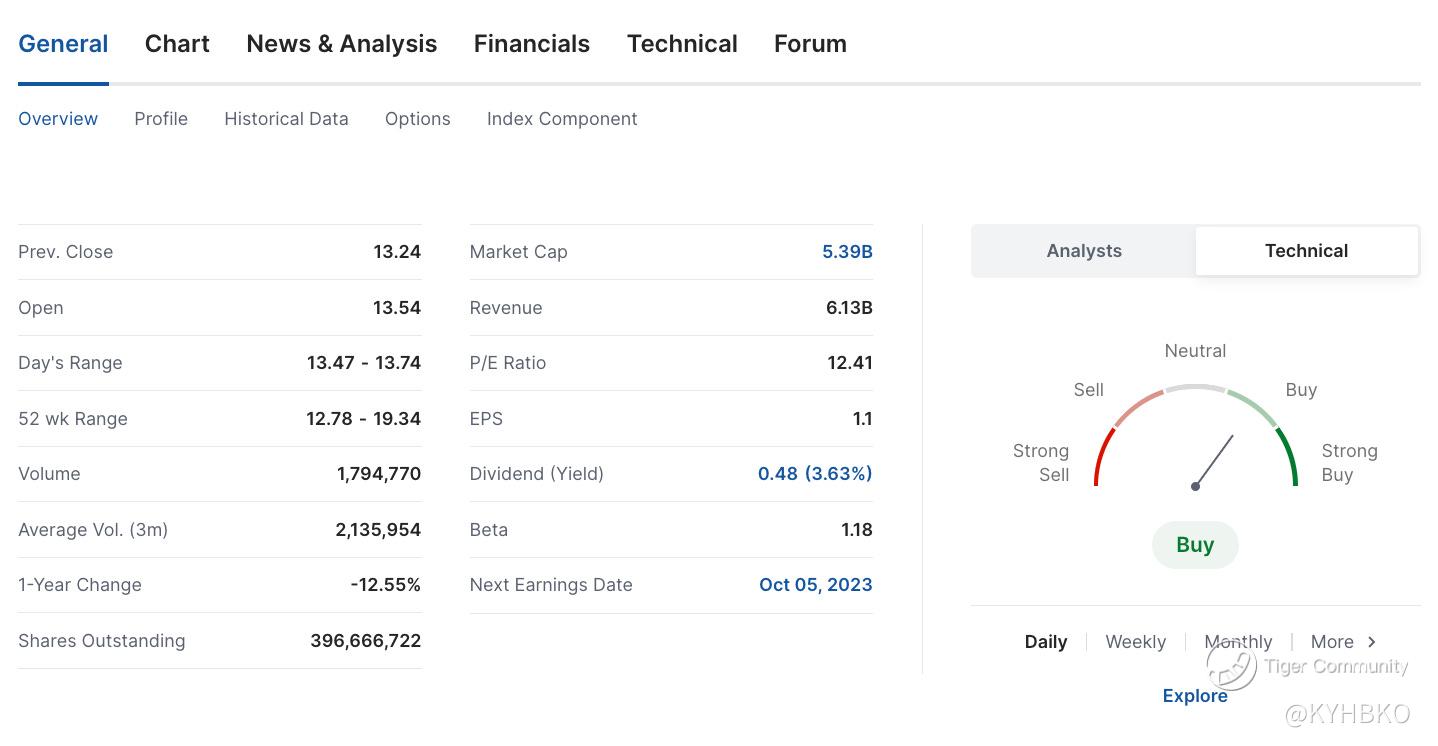Click the Dividend yield 0.48 (3.63%) link
The height and width of the screenshot is (746, 1438).
click(814, 474)
